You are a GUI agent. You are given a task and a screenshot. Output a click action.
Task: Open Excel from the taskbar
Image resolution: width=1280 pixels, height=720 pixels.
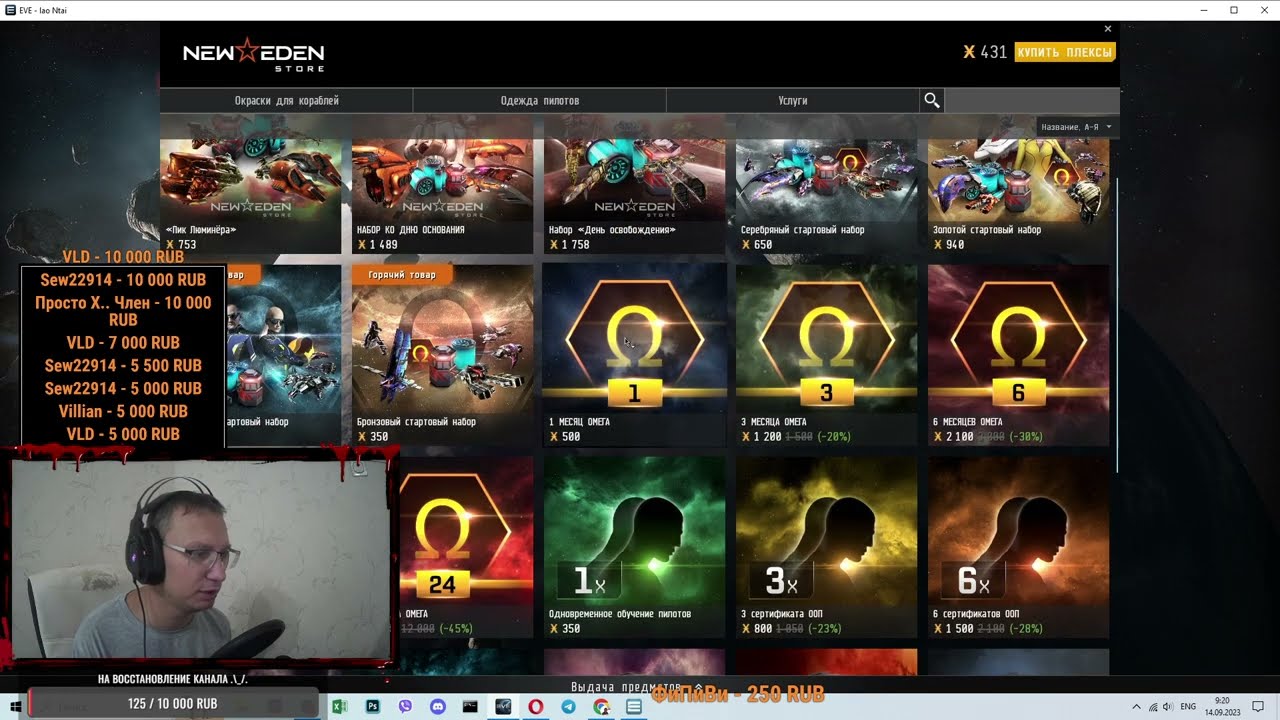point(339,706)
